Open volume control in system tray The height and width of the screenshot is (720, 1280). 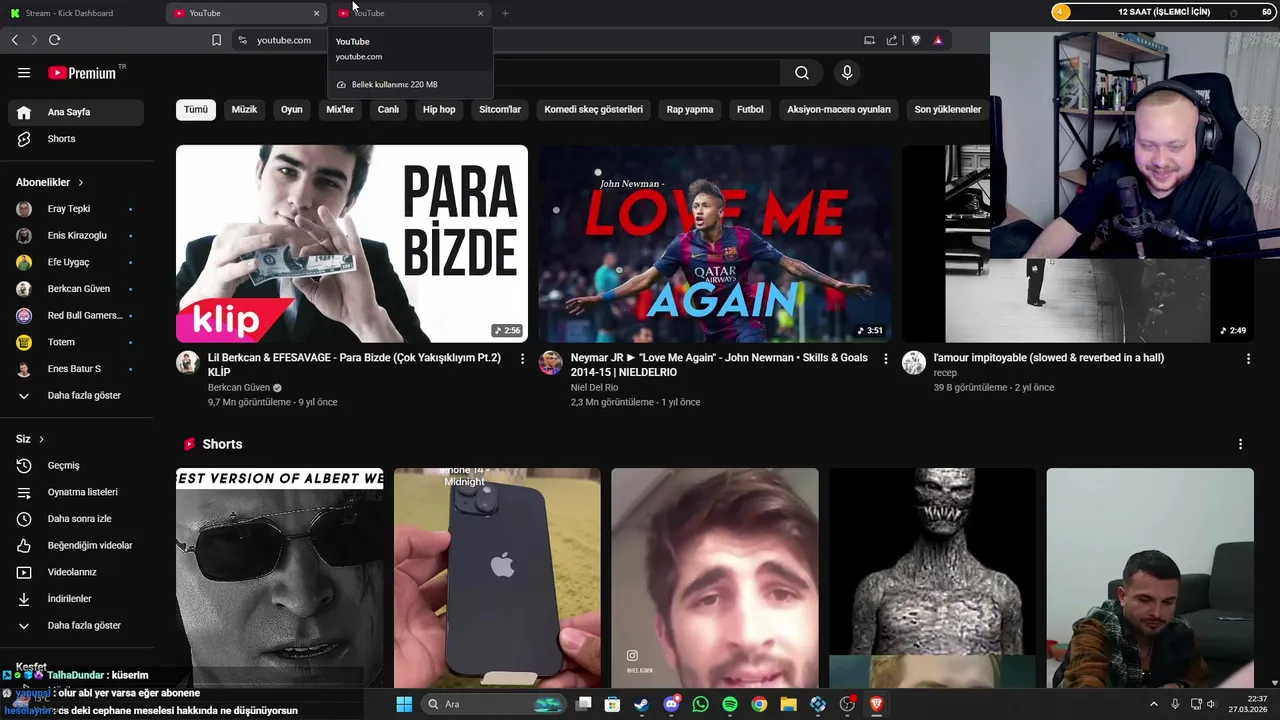click(1211, 704)
